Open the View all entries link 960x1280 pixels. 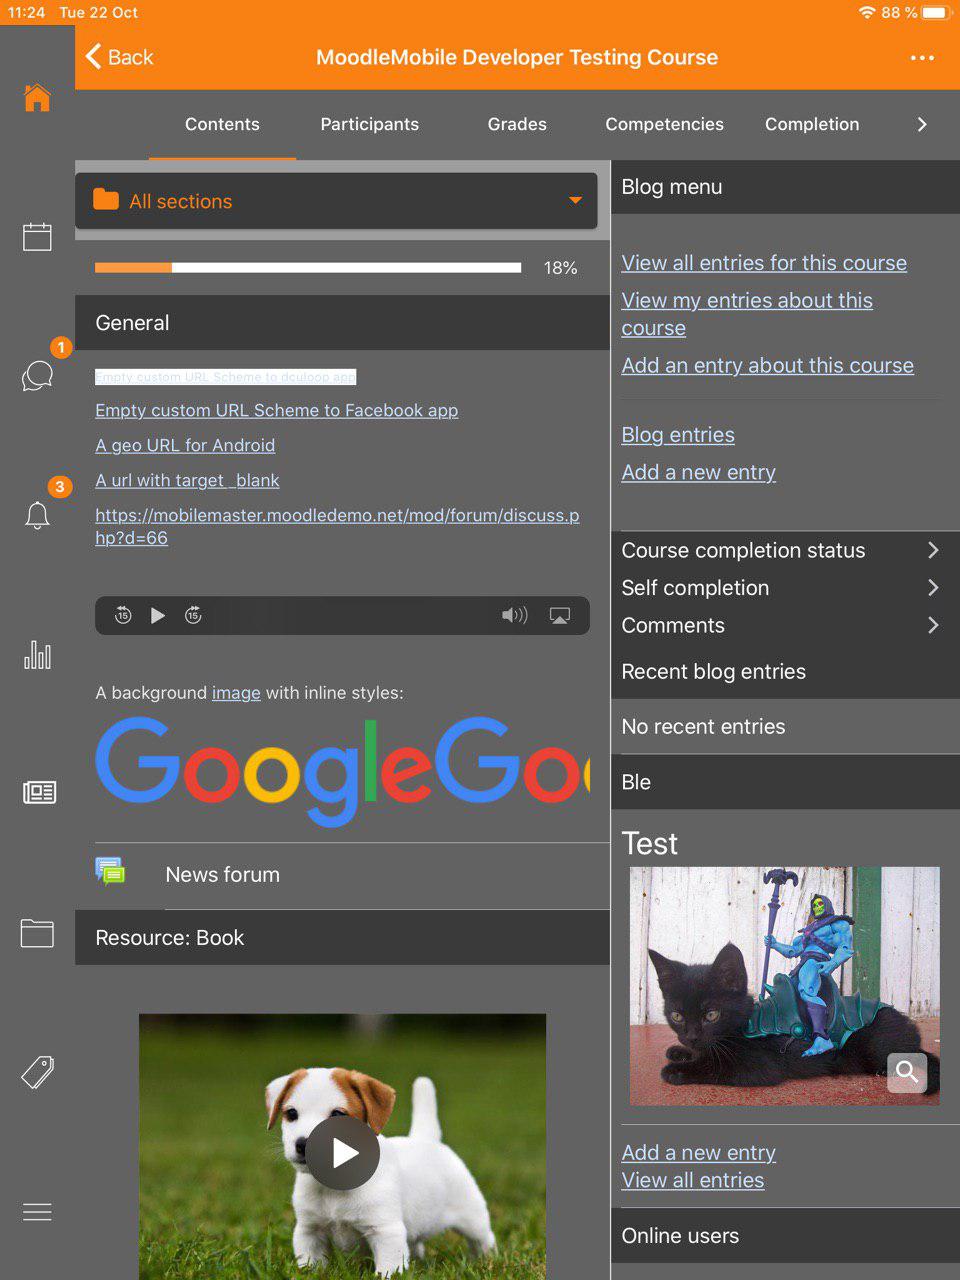click(x=692, y=1180)
